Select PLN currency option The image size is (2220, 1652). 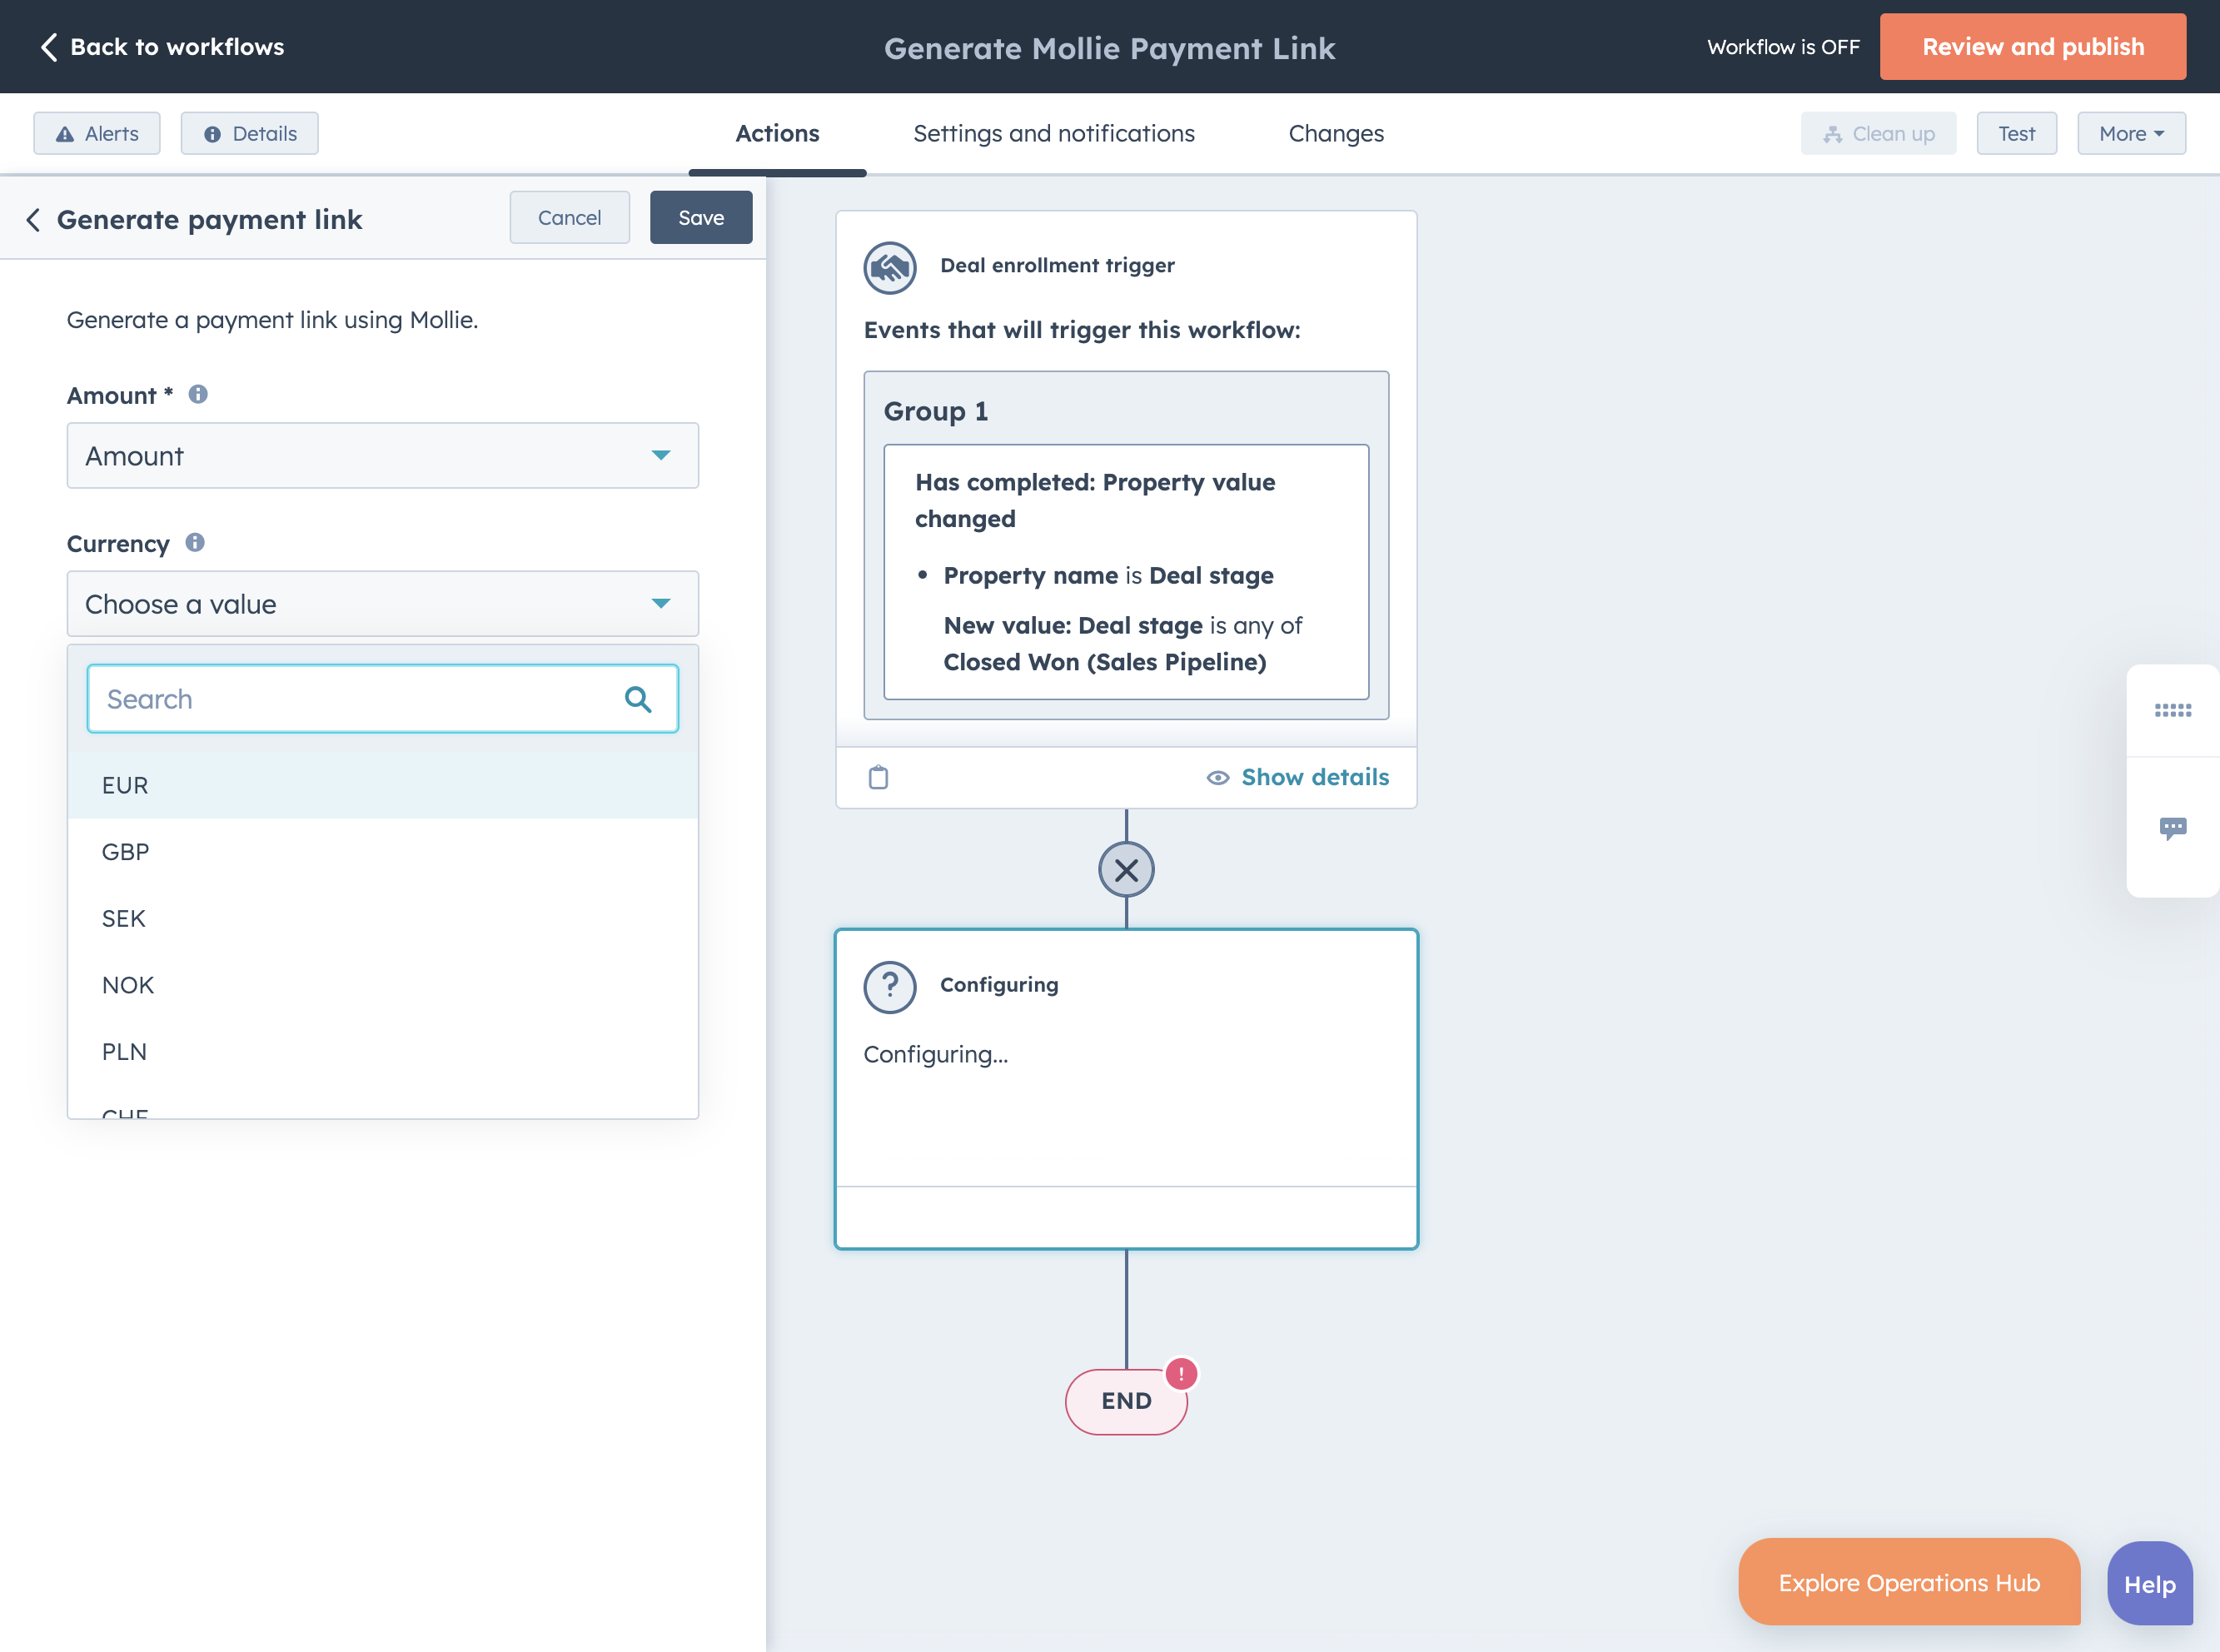tap(383, 1052)
